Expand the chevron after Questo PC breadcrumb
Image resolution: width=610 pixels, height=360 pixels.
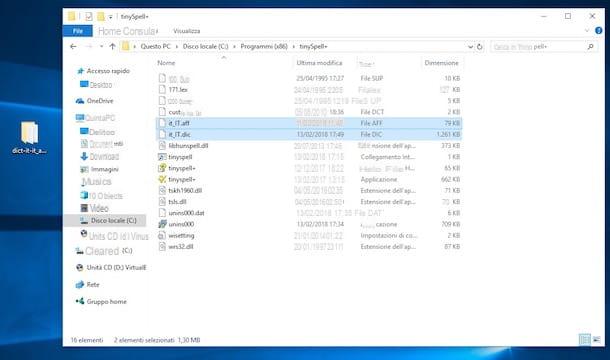[177, 46]
